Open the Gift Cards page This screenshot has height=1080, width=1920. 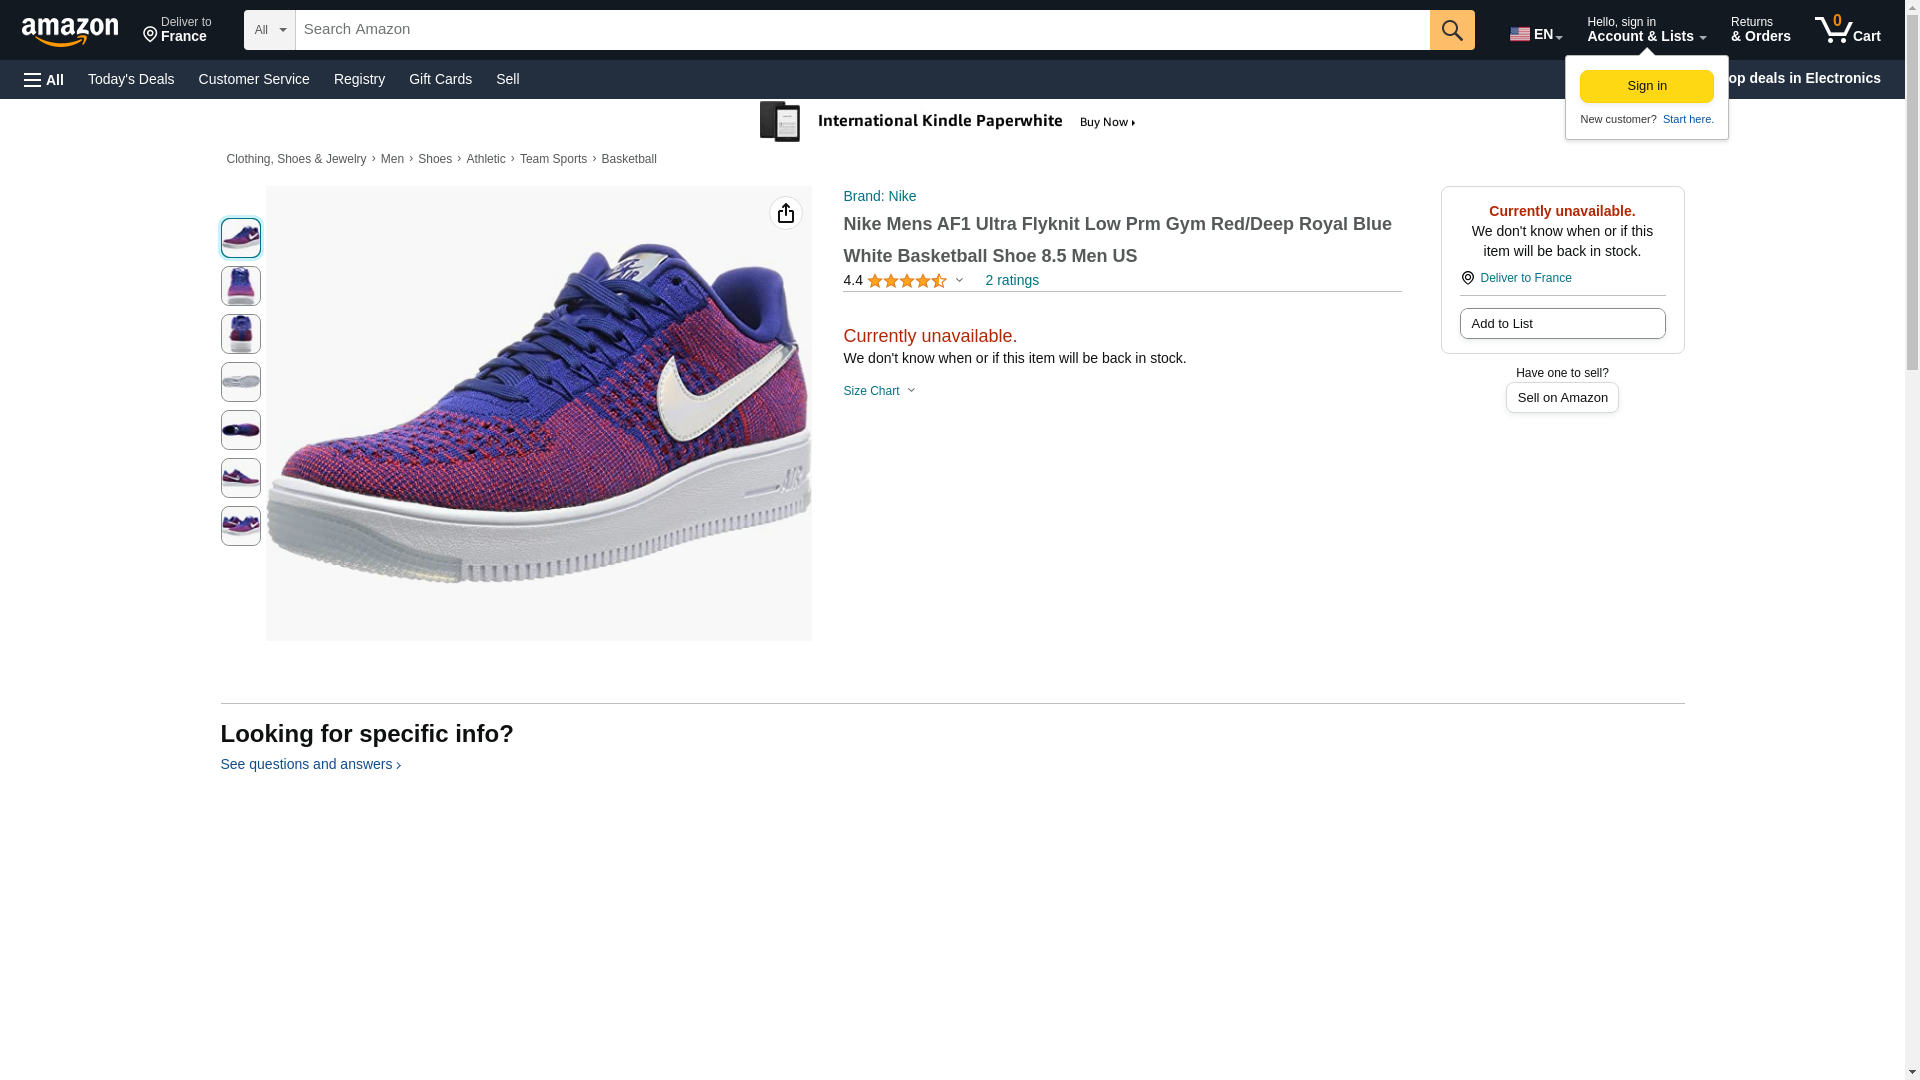point(440,79)
